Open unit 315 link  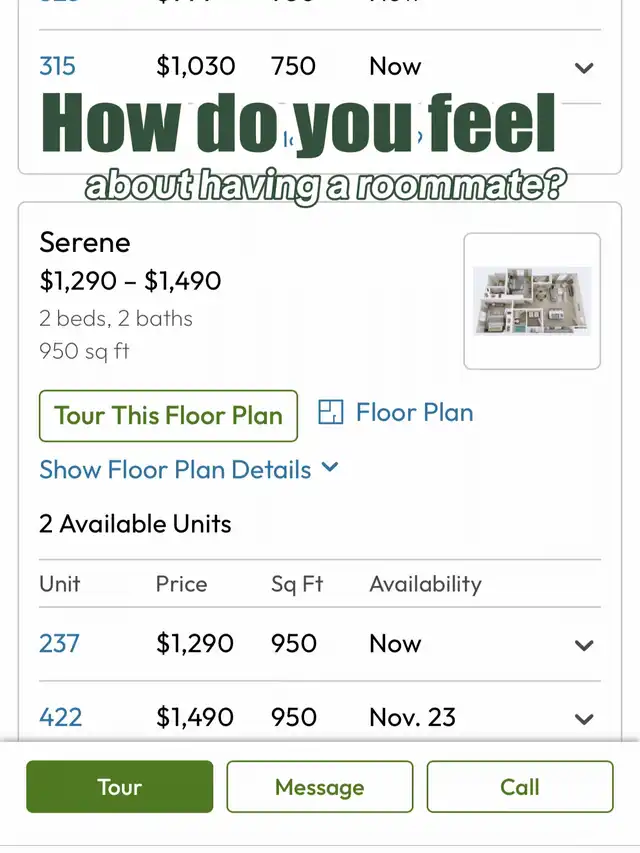(57, 66)
